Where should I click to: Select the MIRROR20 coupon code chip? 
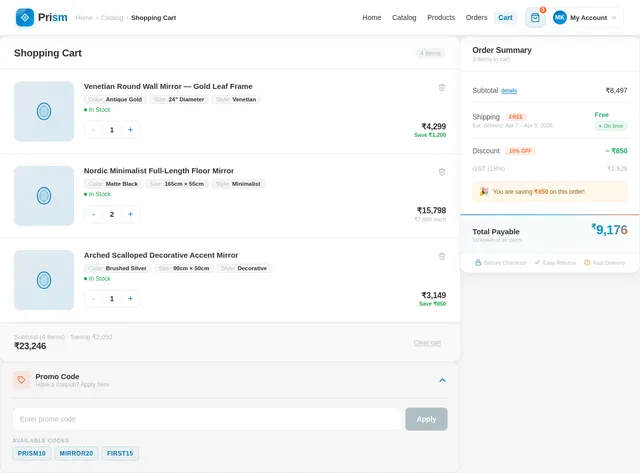click(76, 453)
